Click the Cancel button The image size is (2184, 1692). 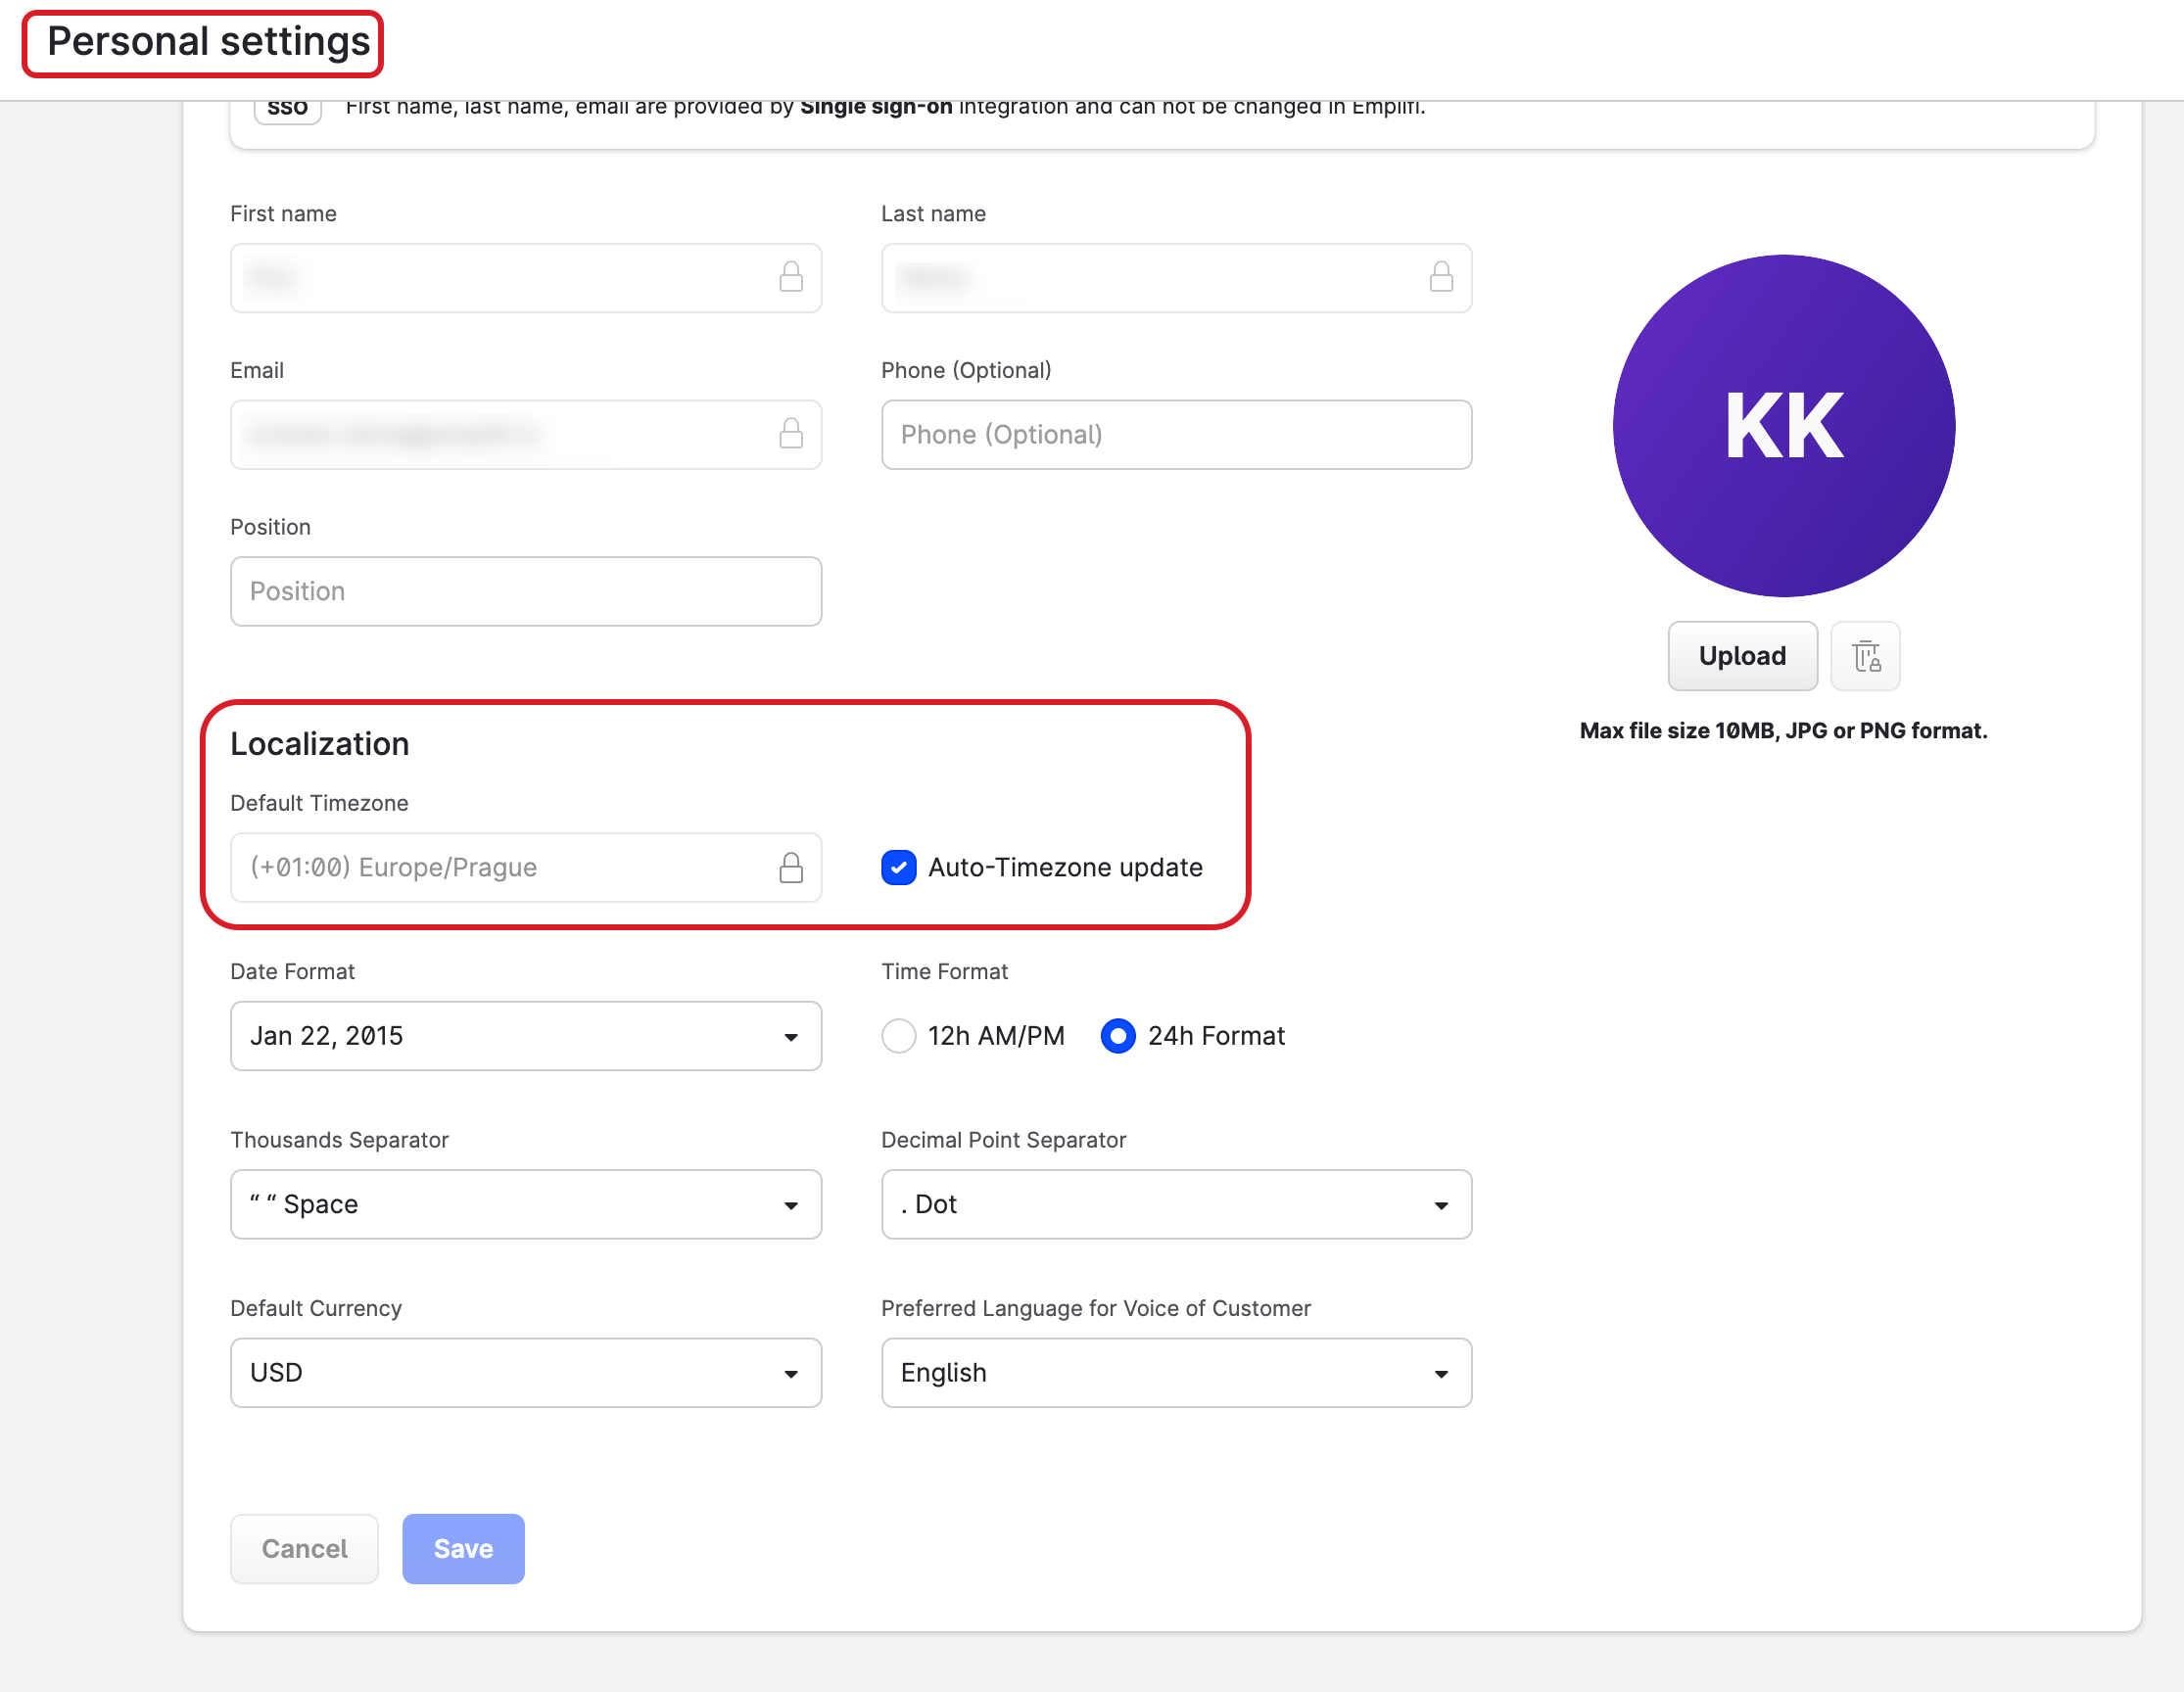point(303,1548)
